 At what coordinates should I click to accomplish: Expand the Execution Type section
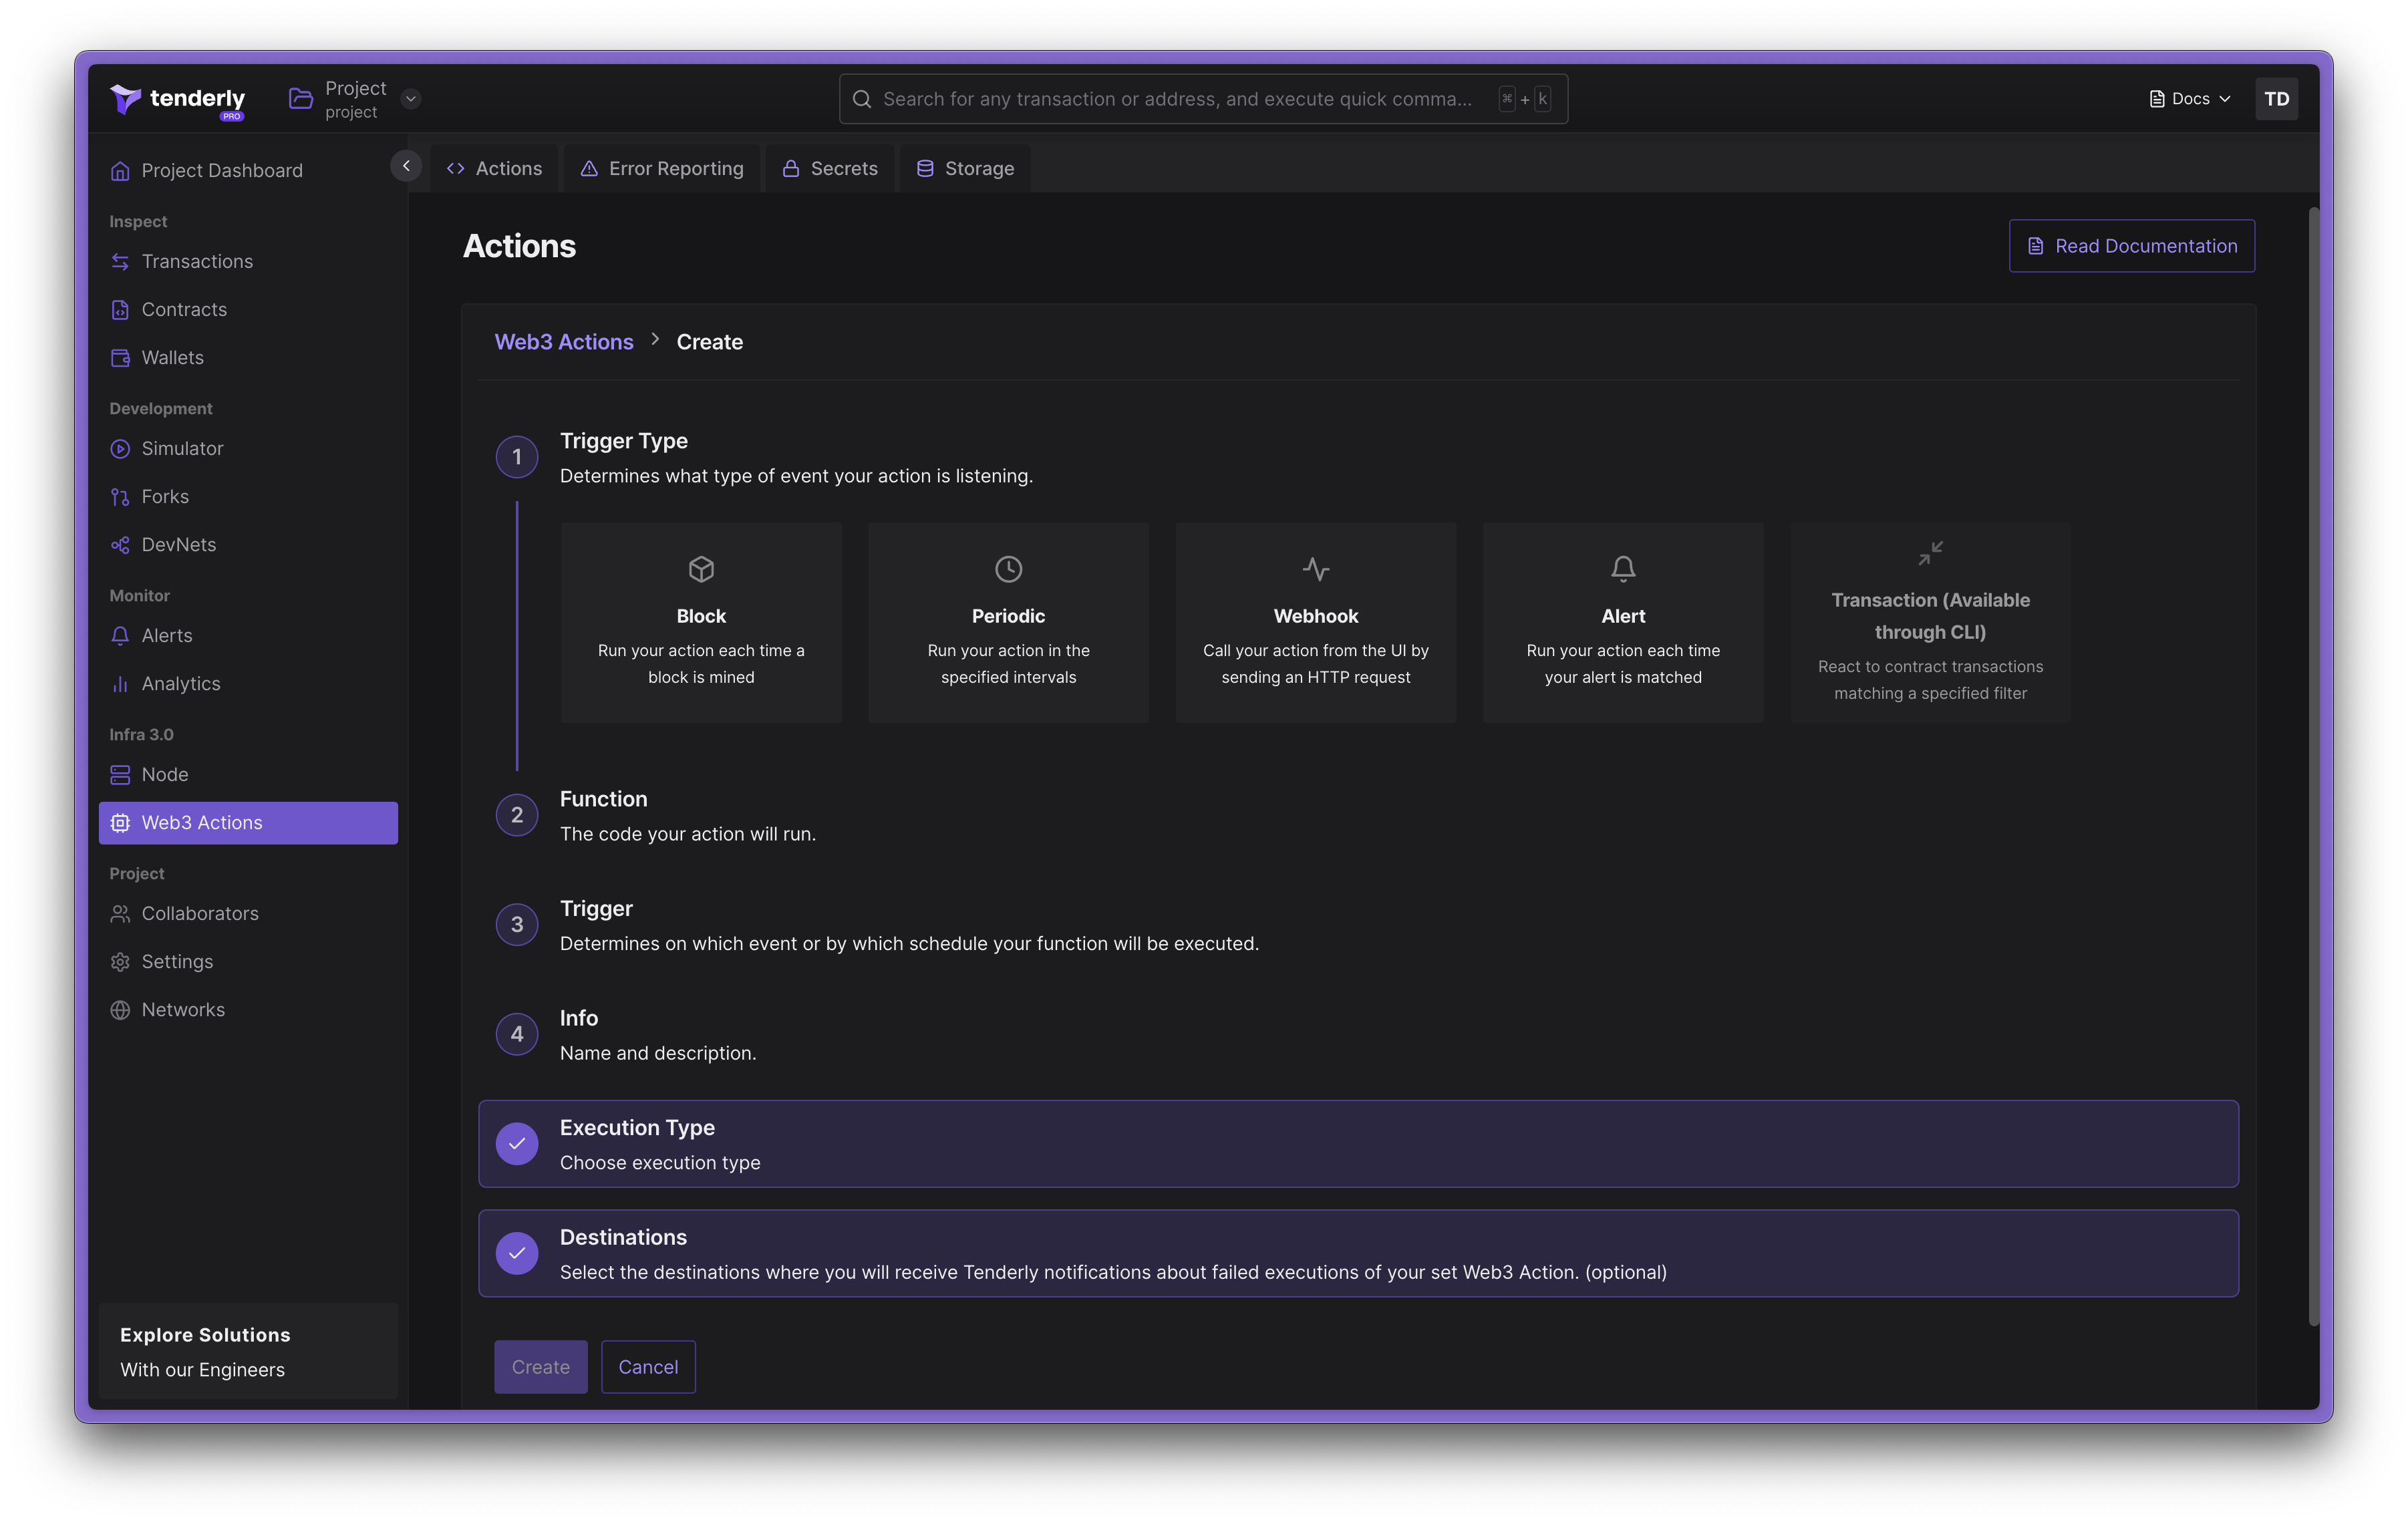pos(1358,1144)
